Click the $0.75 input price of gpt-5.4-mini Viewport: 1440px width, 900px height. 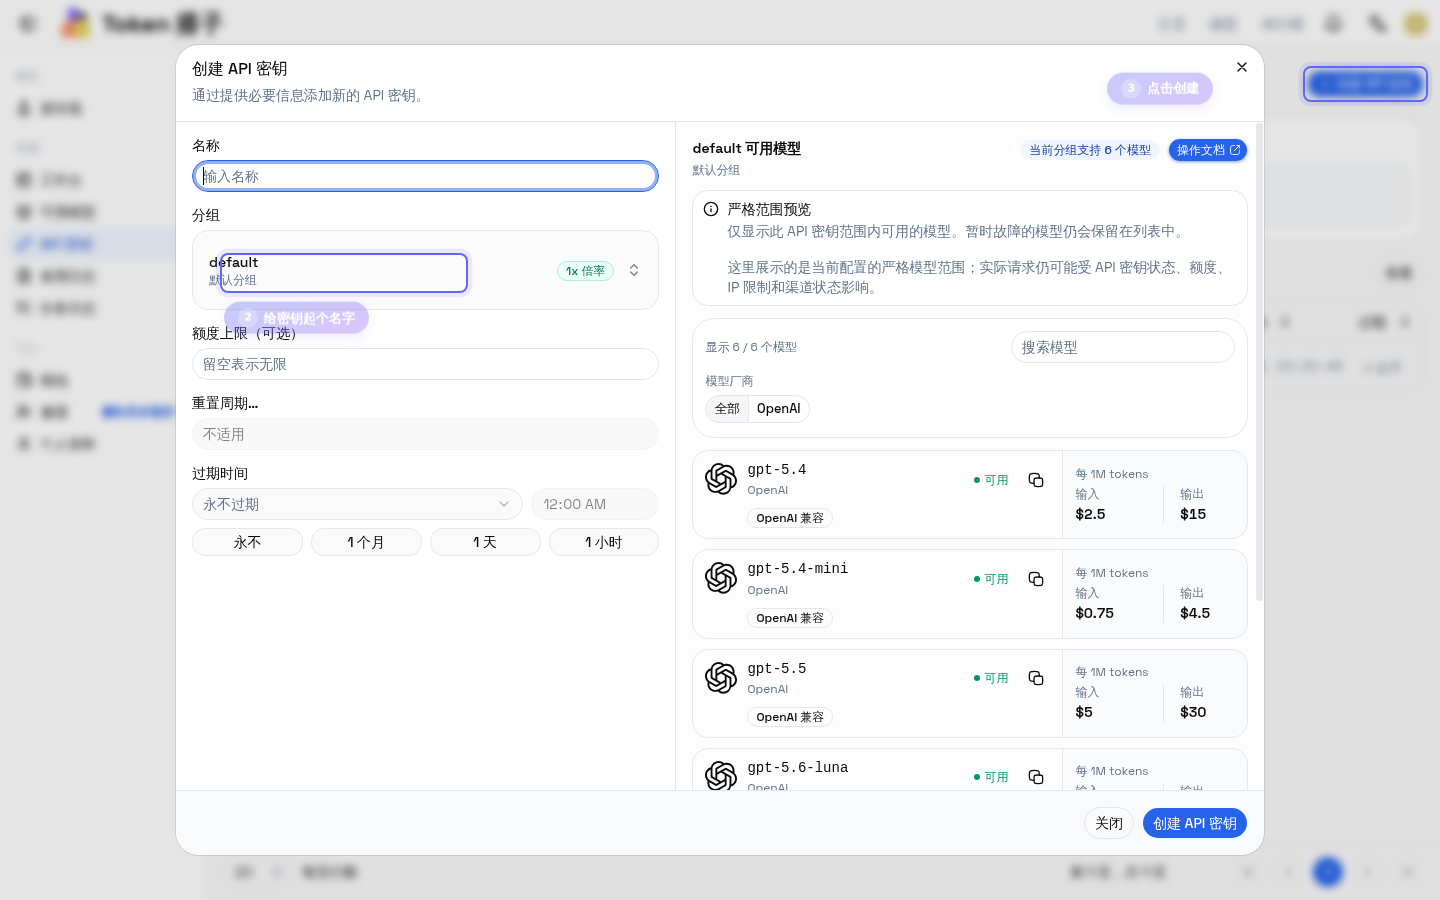click(x=1094, y=613)
